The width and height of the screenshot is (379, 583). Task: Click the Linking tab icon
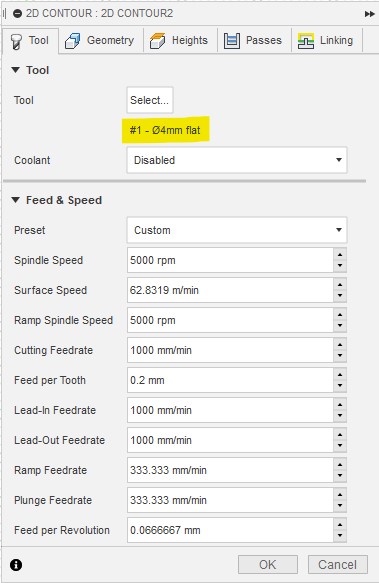[306, 41]
